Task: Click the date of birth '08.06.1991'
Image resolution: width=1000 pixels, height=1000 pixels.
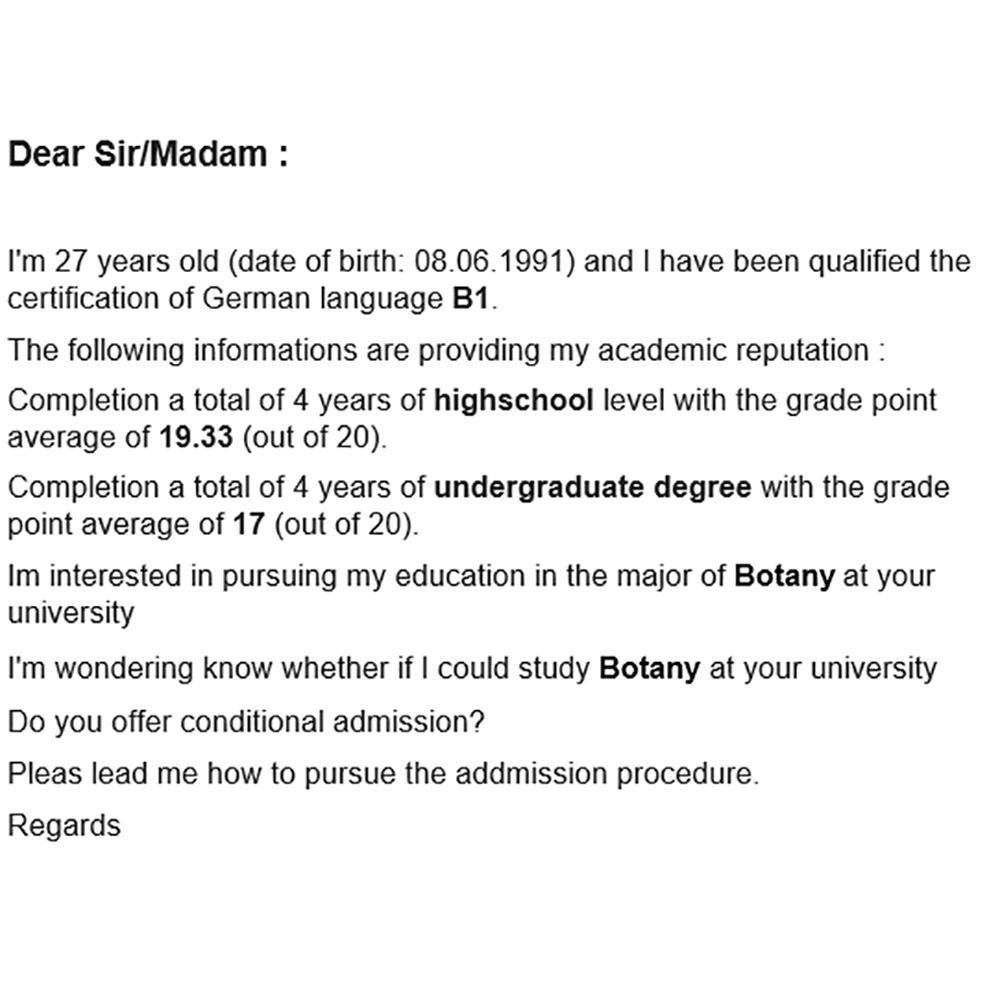Action: click(x=490, y=261)
